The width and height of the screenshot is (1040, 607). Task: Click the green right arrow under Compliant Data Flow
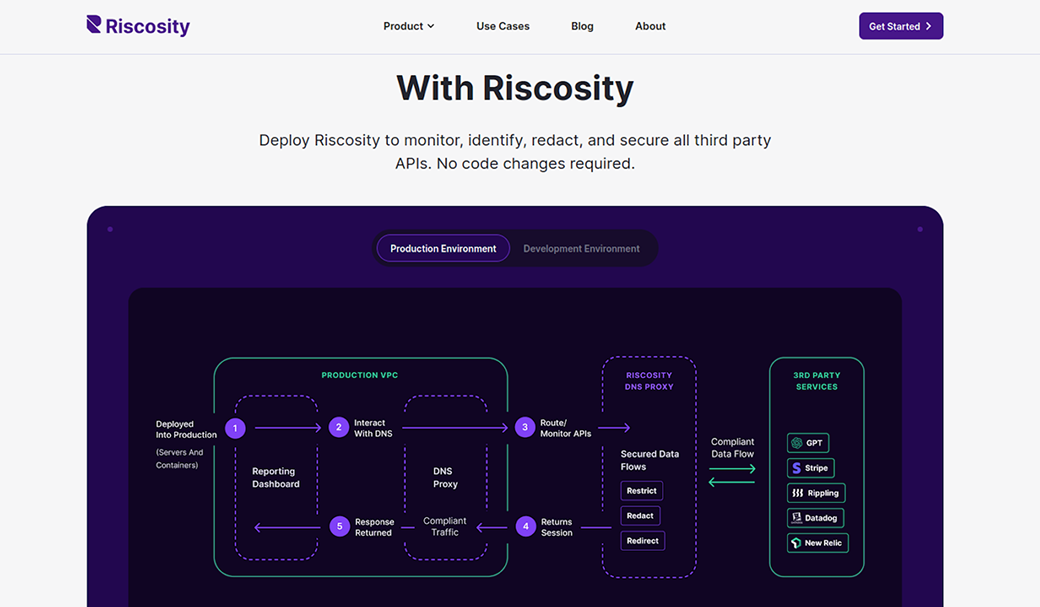pos(732,469)
